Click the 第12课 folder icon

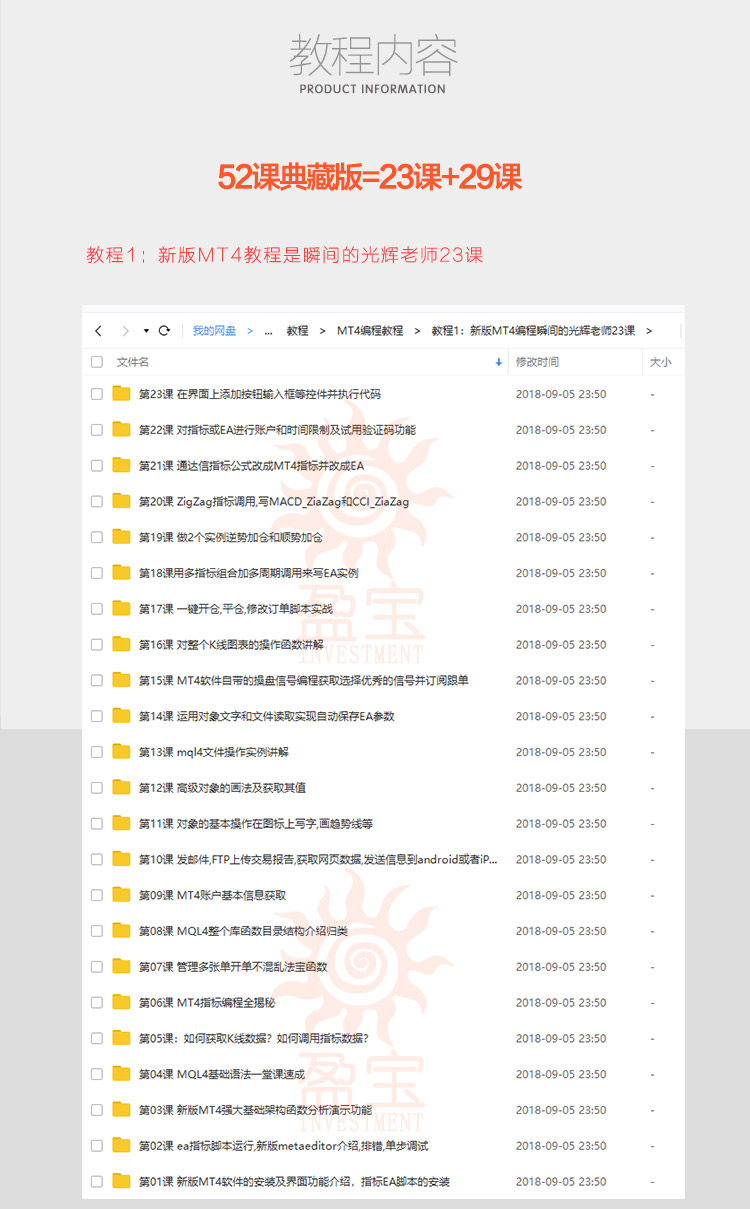pos(122,787)
